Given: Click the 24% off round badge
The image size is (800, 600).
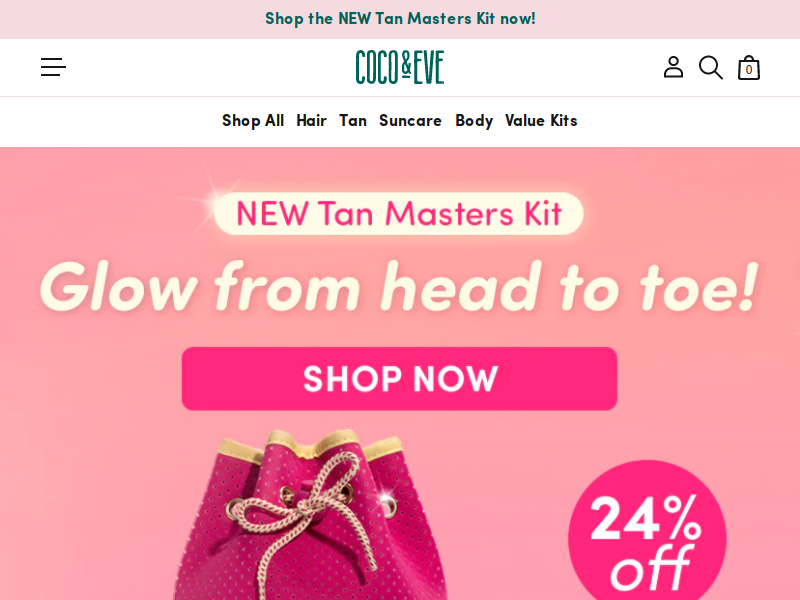Looking at the screenshot, I should (x=647, y=533).
